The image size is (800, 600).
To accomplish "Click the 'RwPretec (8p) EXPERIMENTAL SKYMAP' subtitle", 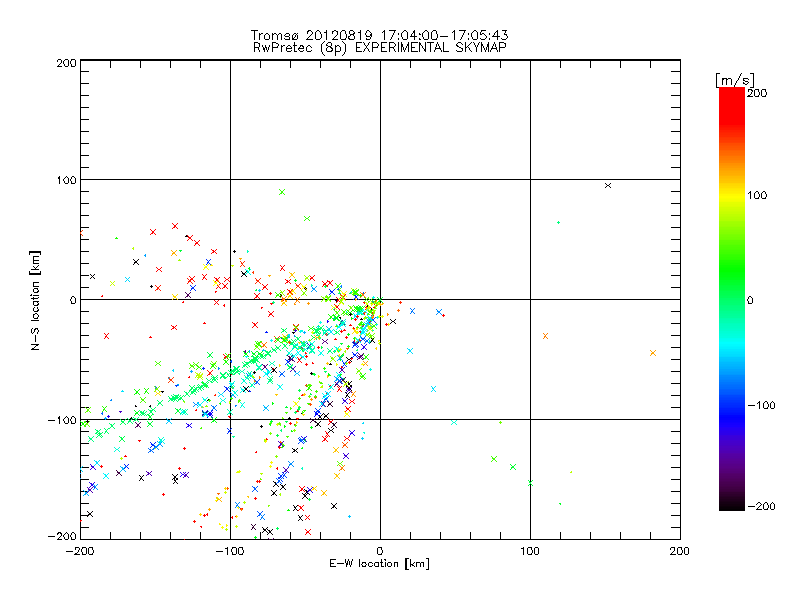I will click(x=380, y=48).
